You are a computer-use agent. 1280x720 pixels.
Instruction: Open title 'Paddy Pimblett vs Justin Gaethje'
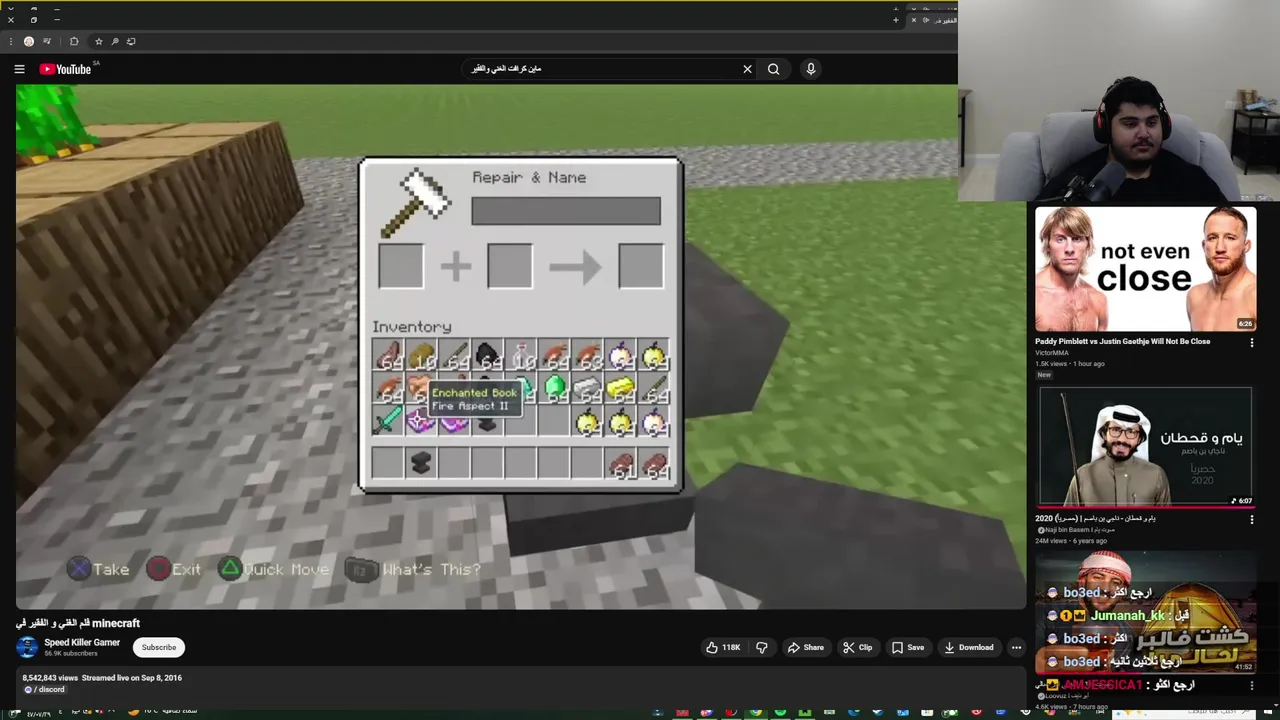tap(1122, 341)
